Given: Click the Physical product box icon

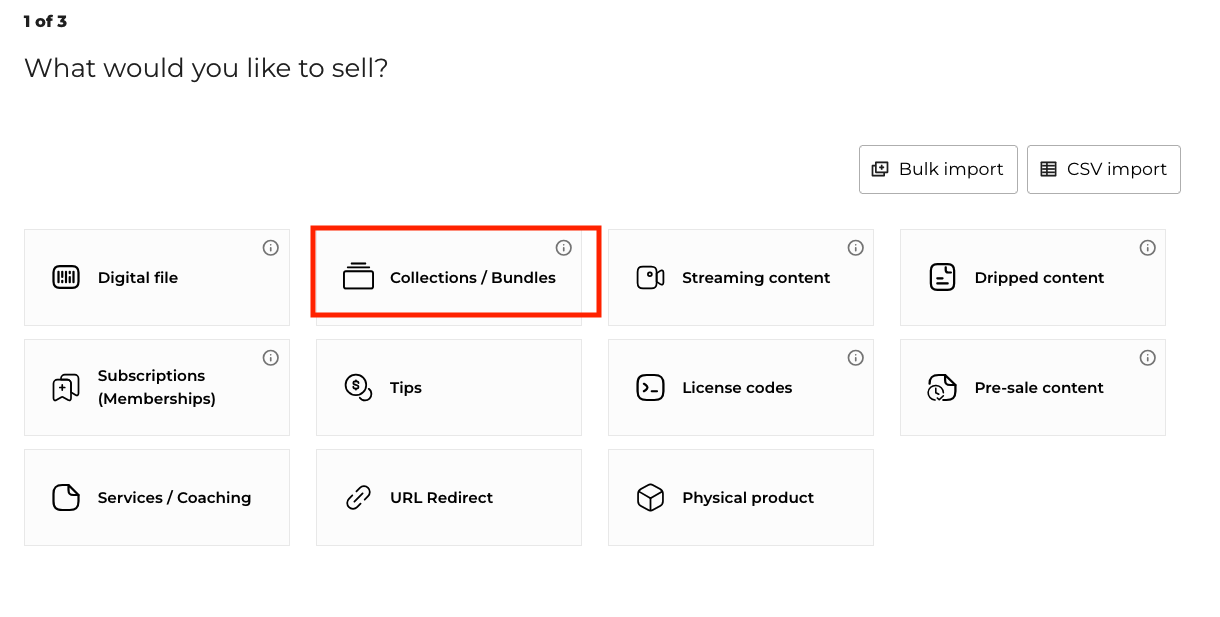Looking at the screenshot, I should (x=650, y=497).
